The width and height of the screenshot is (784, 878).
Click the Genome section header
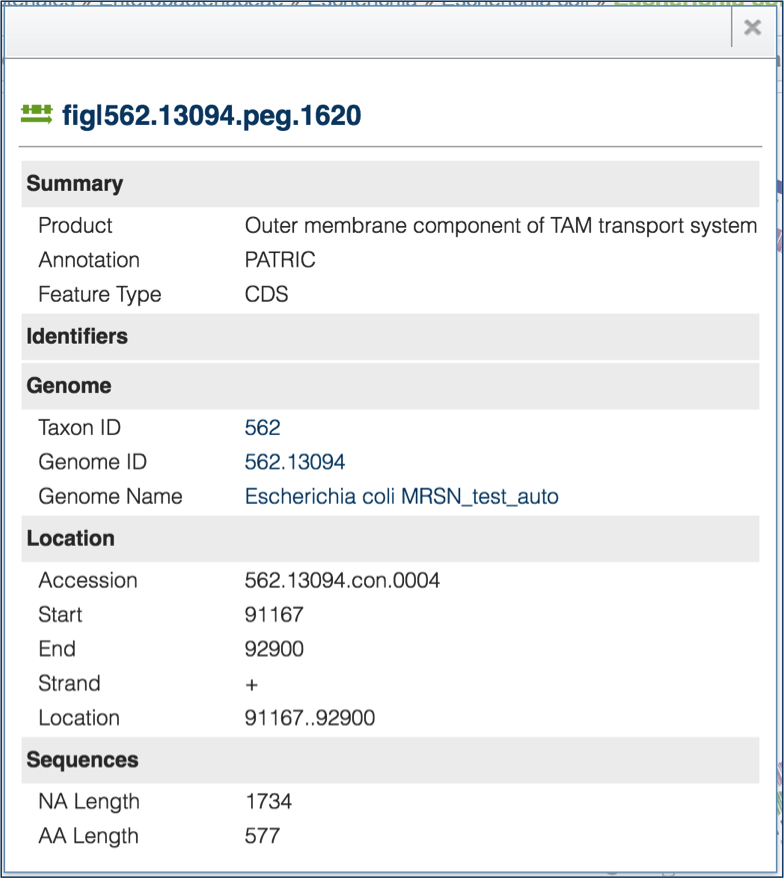[x=69, y=386]
